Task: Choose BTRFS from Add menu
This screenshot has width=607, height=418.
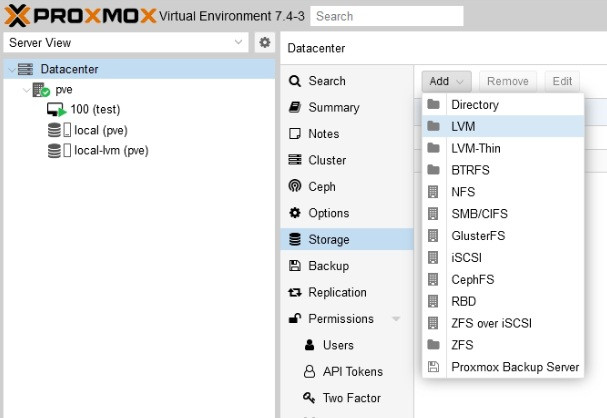Action: click(x=503, y=170)
